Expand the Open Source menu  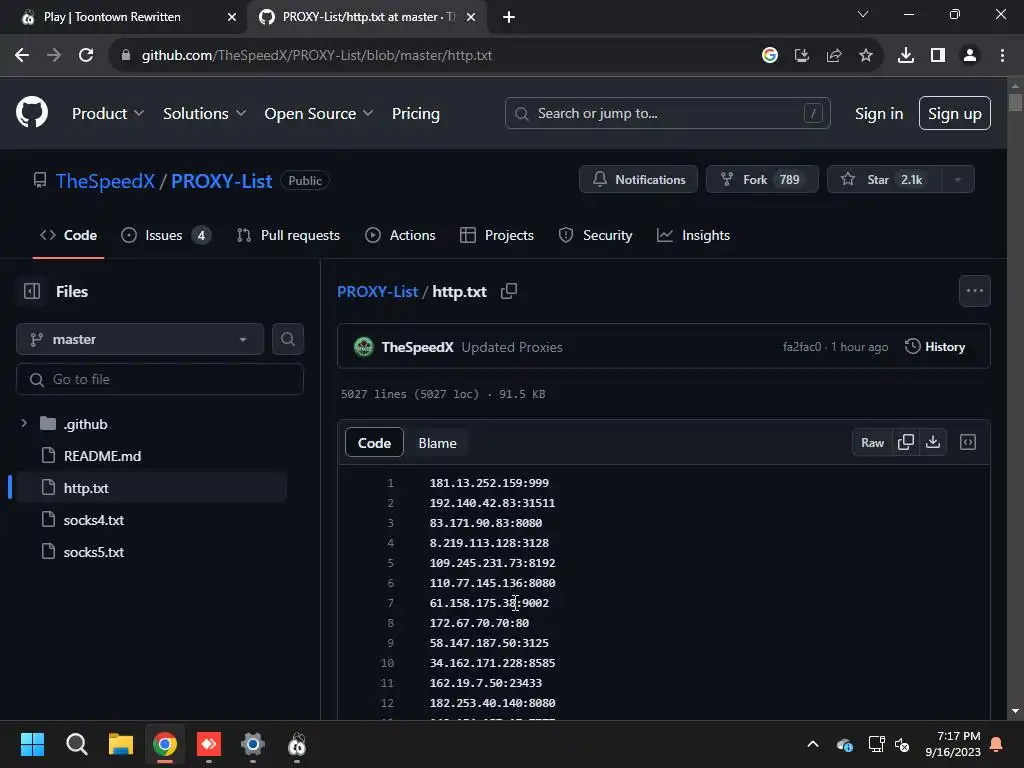tap(319, 114)
